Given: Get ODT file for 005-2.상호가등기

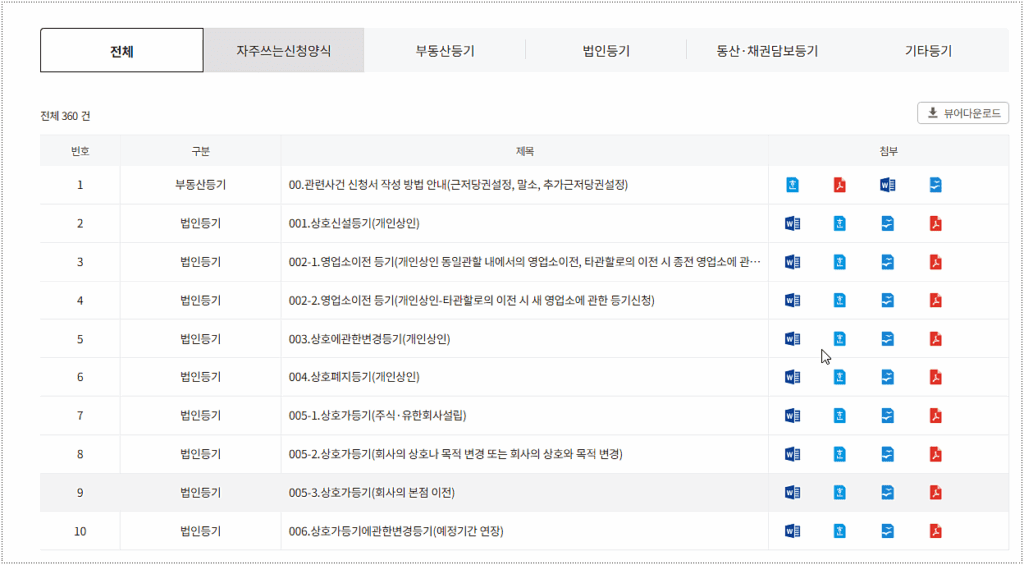Looking at the screenshot, I should [888, 454].
